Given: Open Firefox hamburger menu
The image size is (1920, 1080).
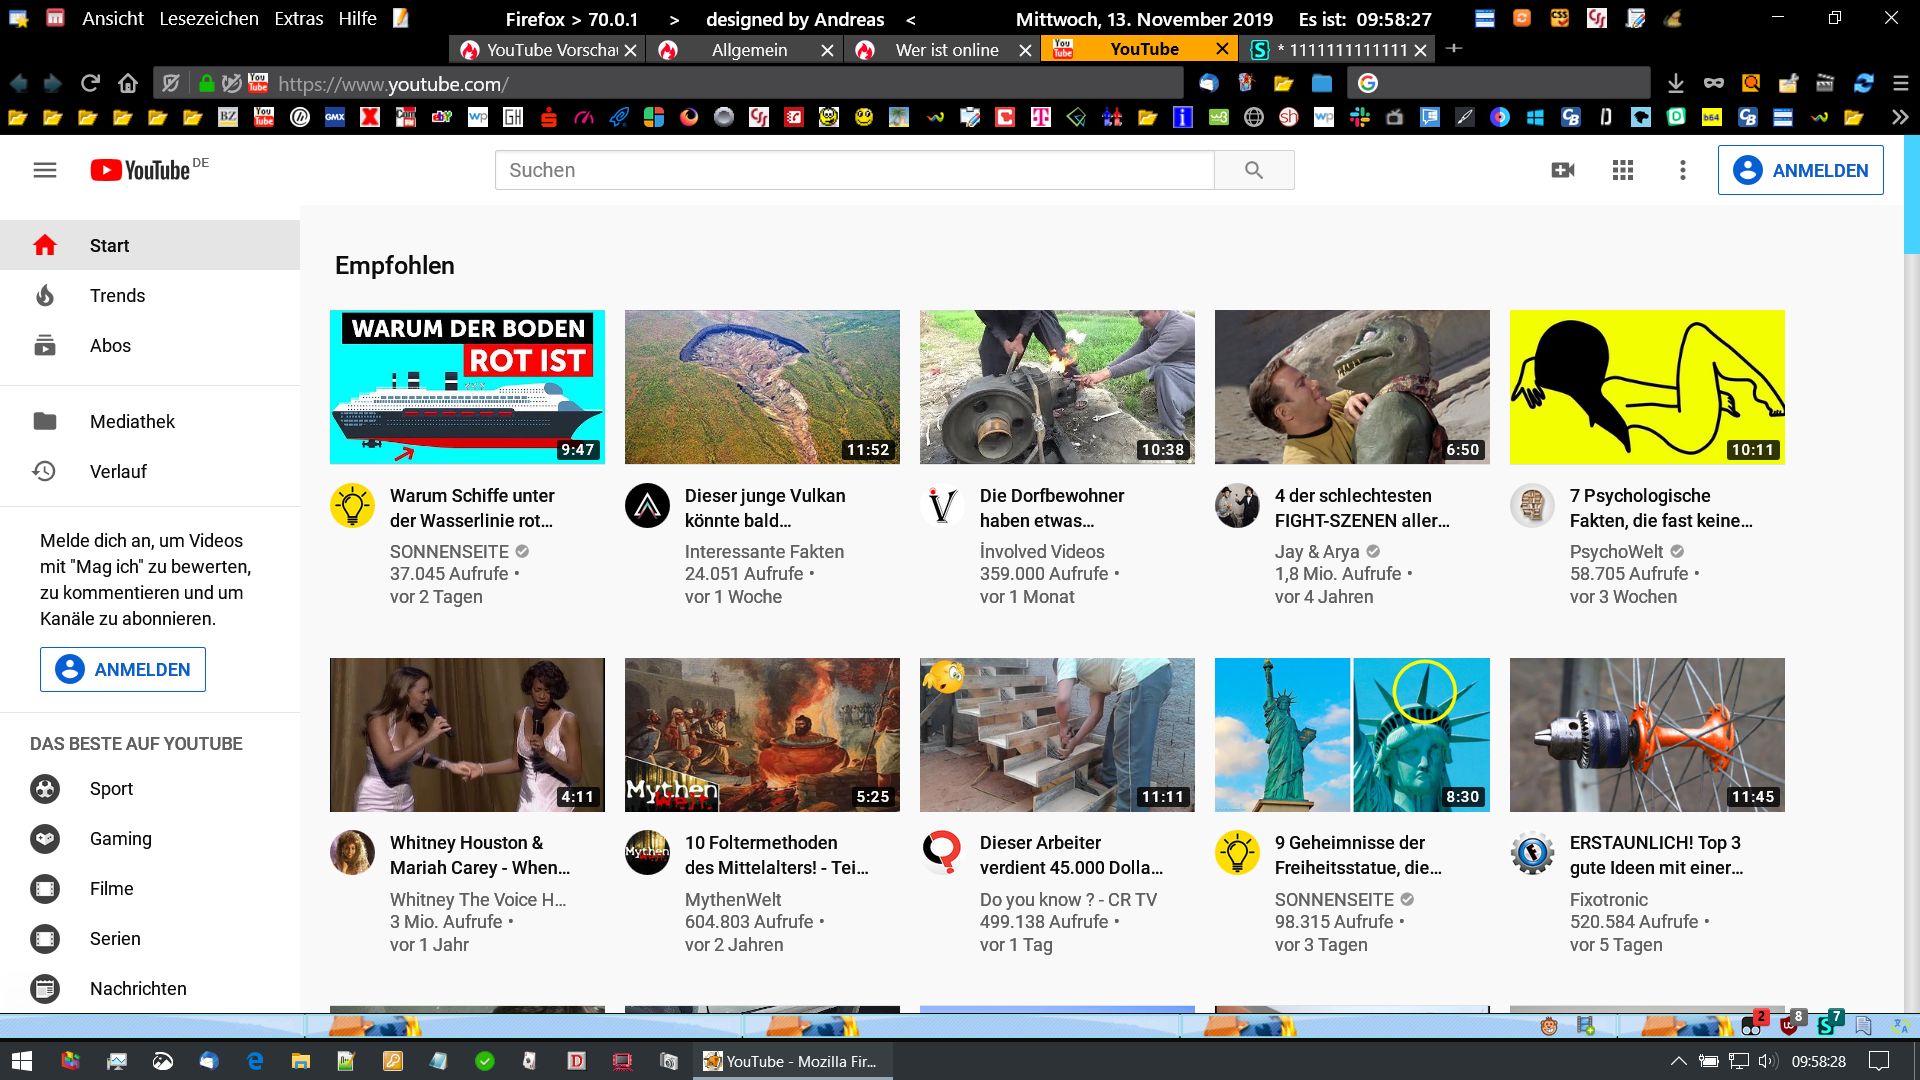Looking at the screenshot, I should click(1900, 84).
